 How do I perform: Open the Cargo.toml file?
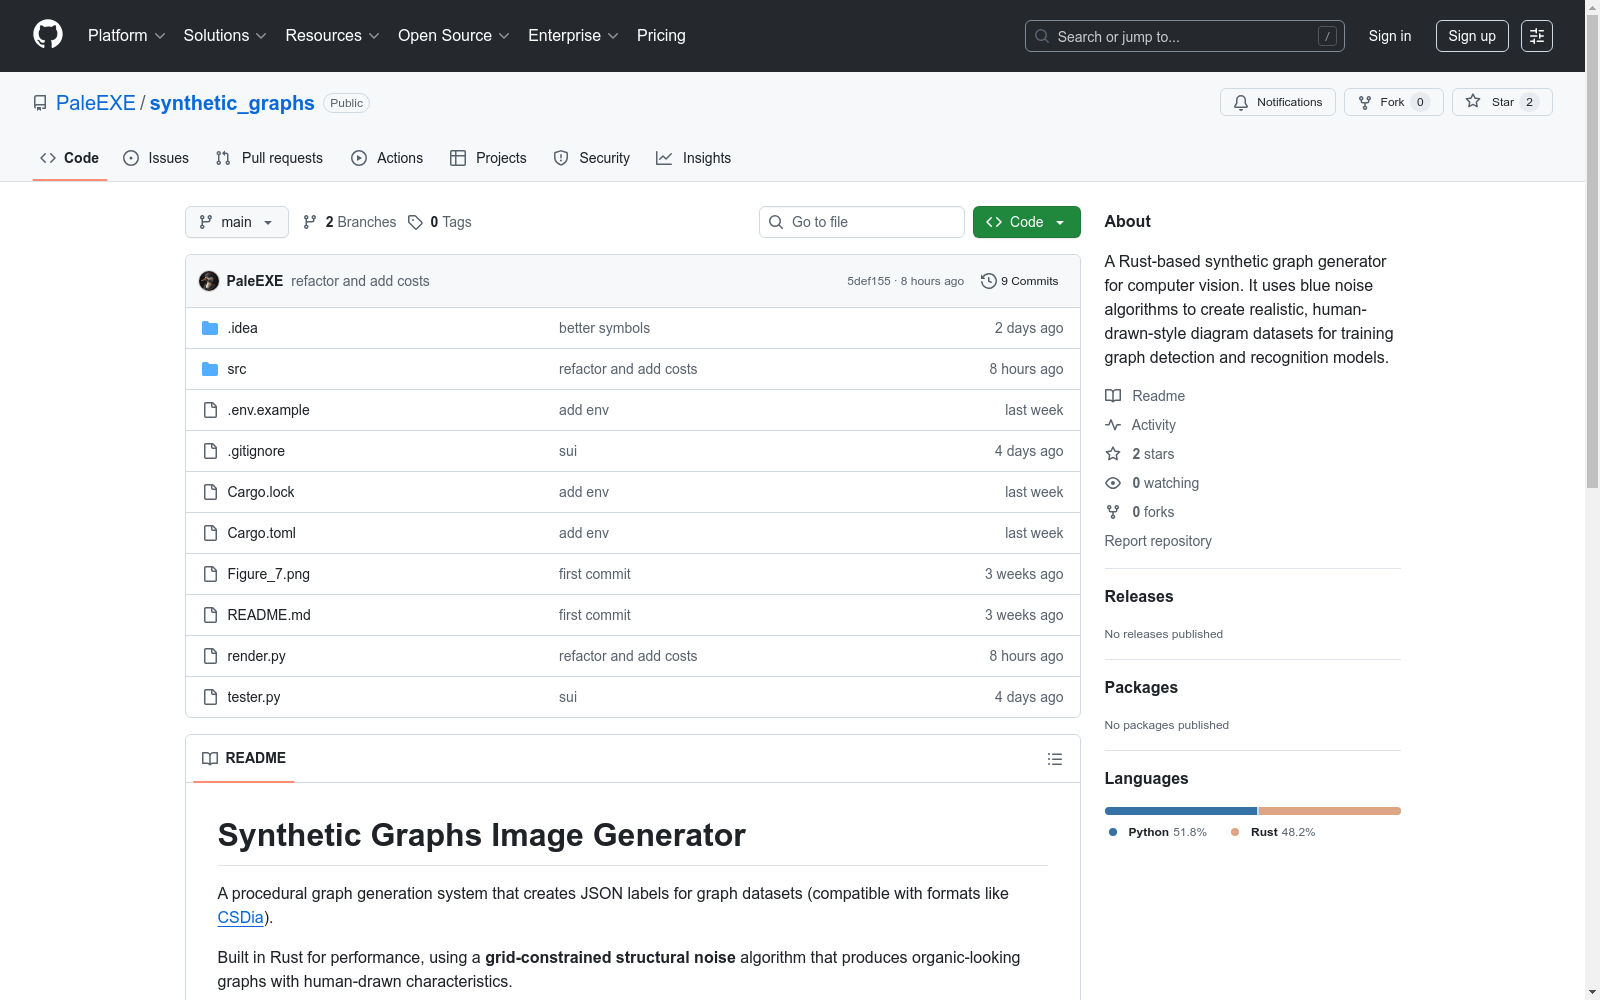pyautogui.click(x=262, y=533)
